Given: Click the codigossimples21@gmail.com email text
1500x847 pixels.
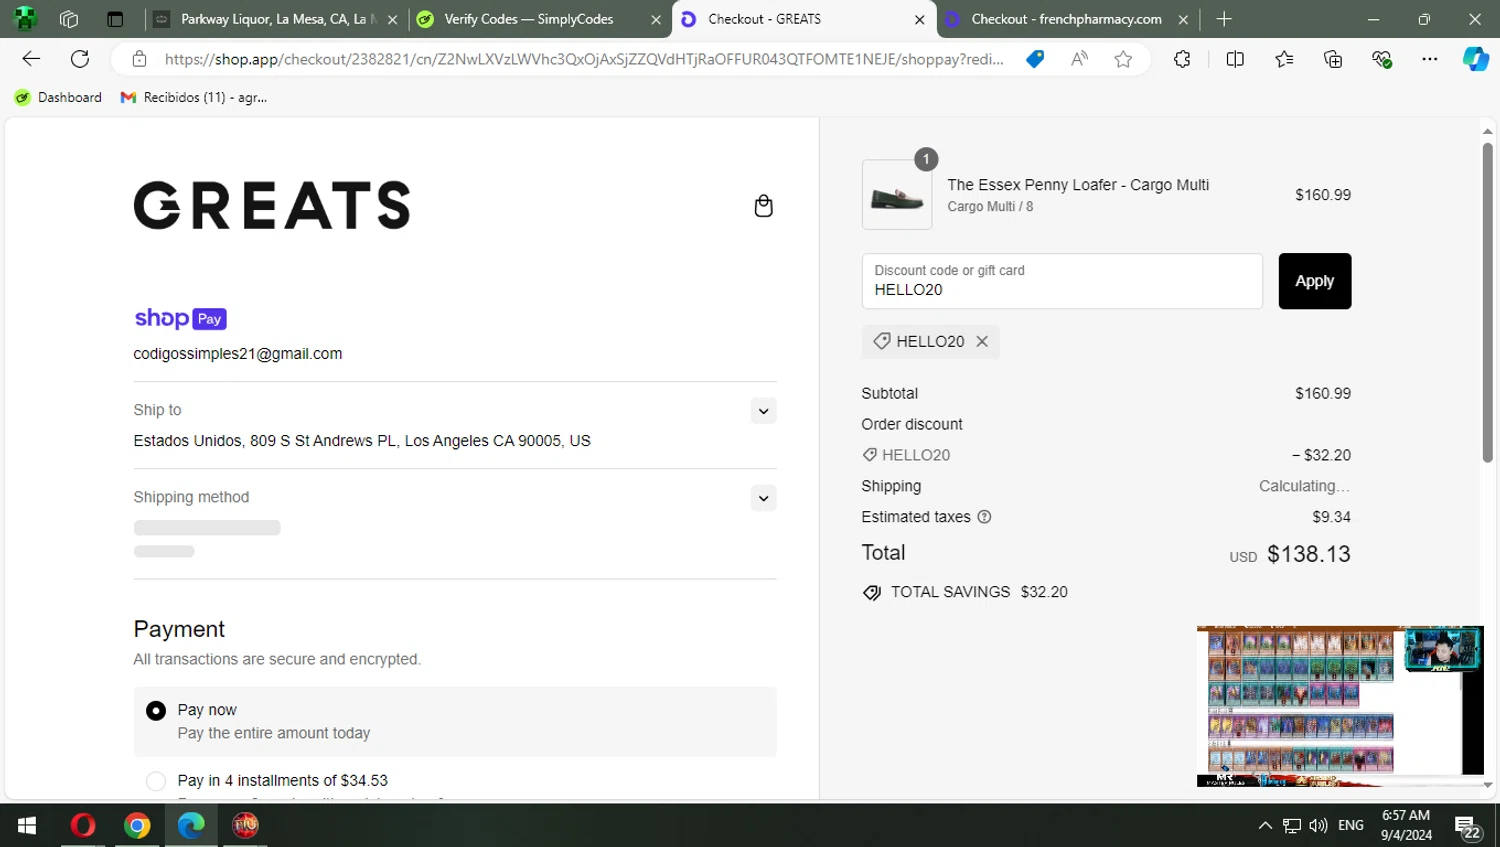Looking at the screenshot, I should 238,354.
